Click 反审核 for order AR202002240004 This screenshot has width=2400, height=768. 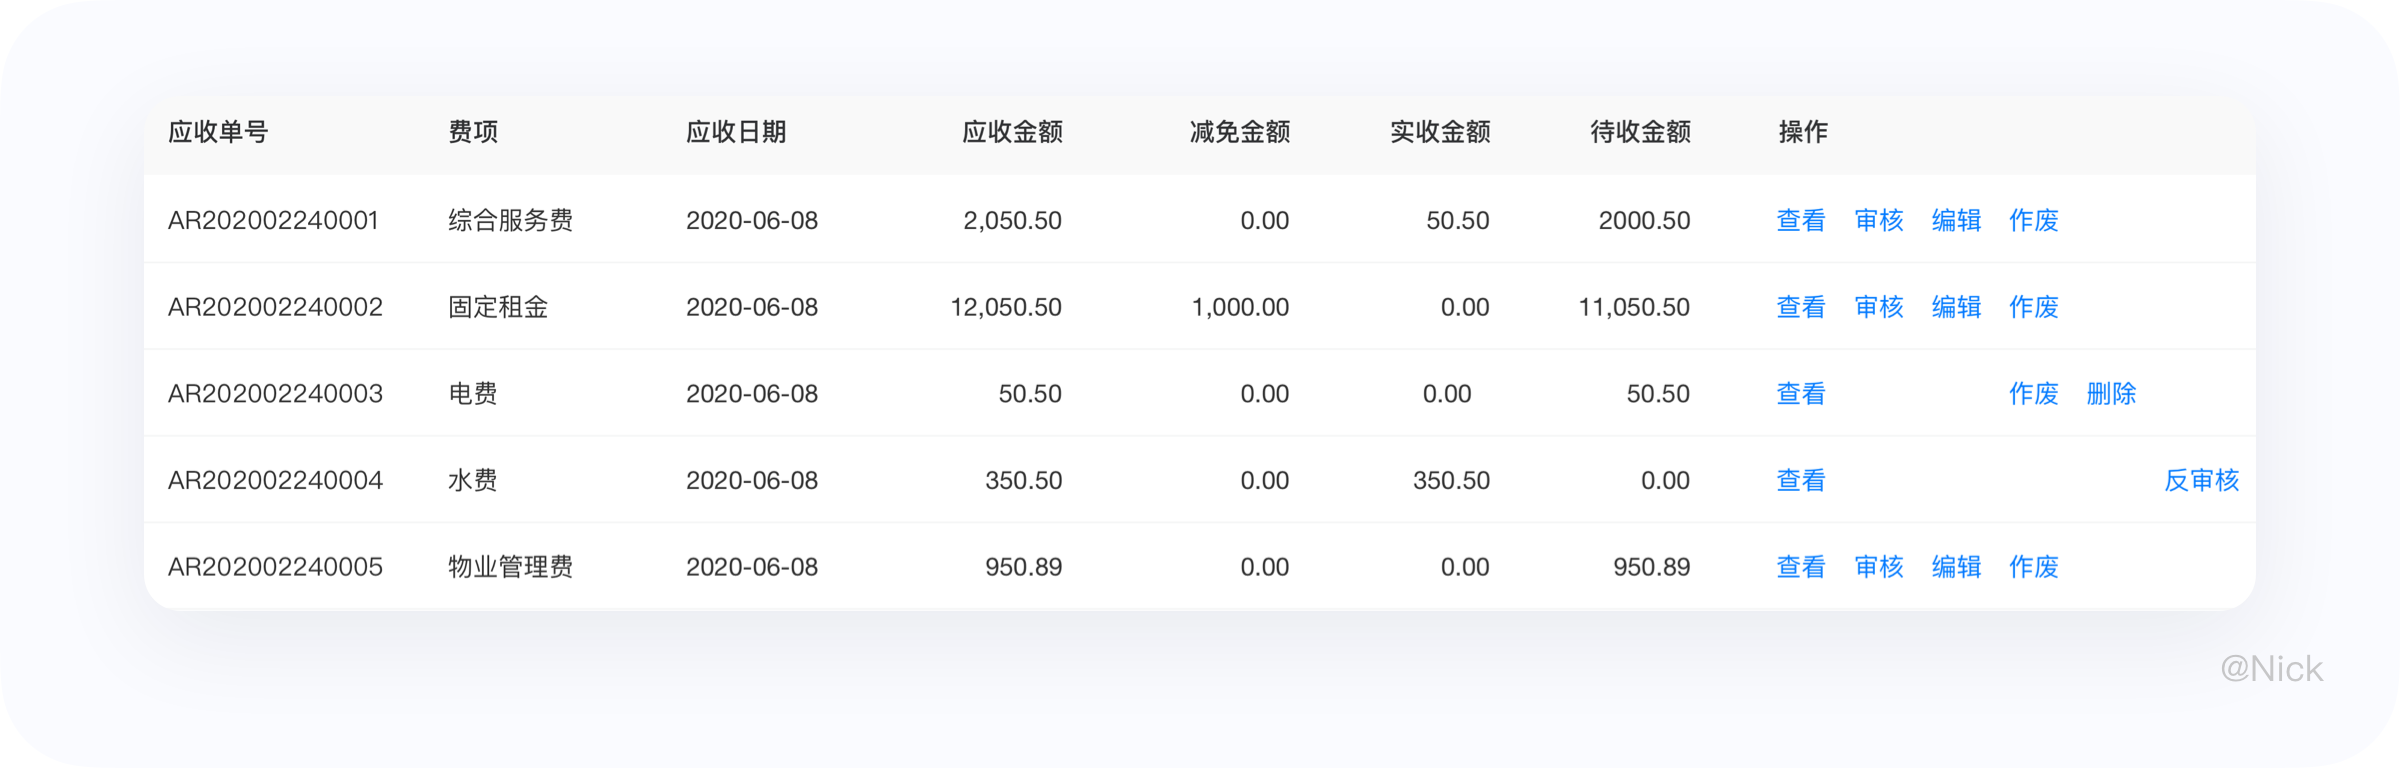(x=2202, y=481)
